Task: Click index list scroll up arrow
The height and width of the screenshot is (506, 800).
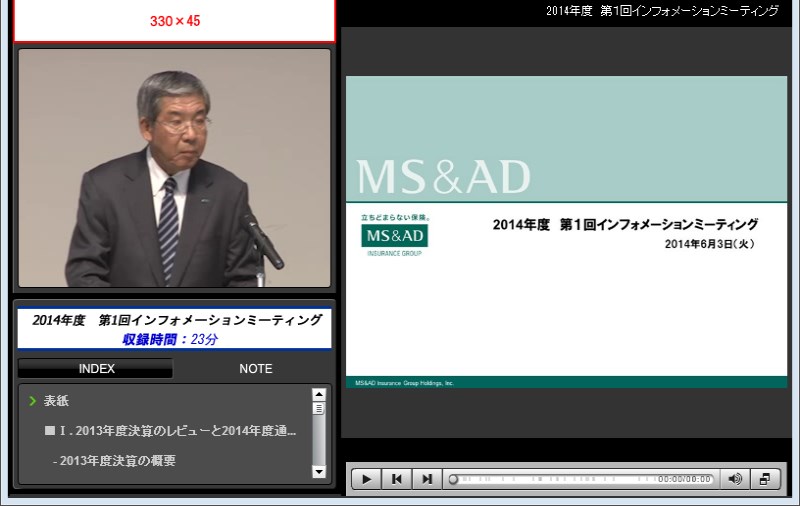Action: coord(319,394)
